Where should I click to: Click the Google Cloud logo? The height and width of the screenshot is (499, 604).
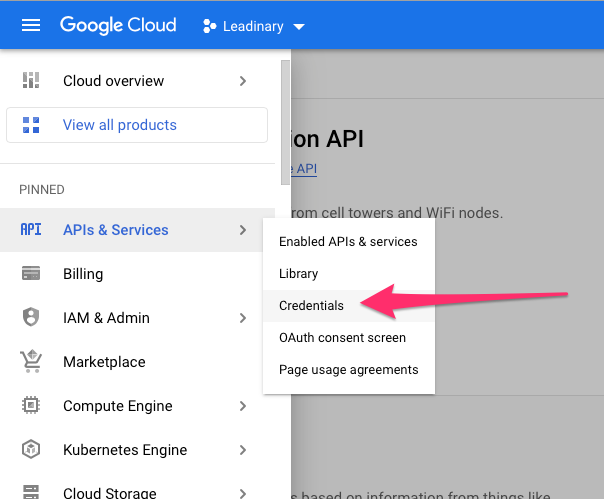(x=118, y=25)
